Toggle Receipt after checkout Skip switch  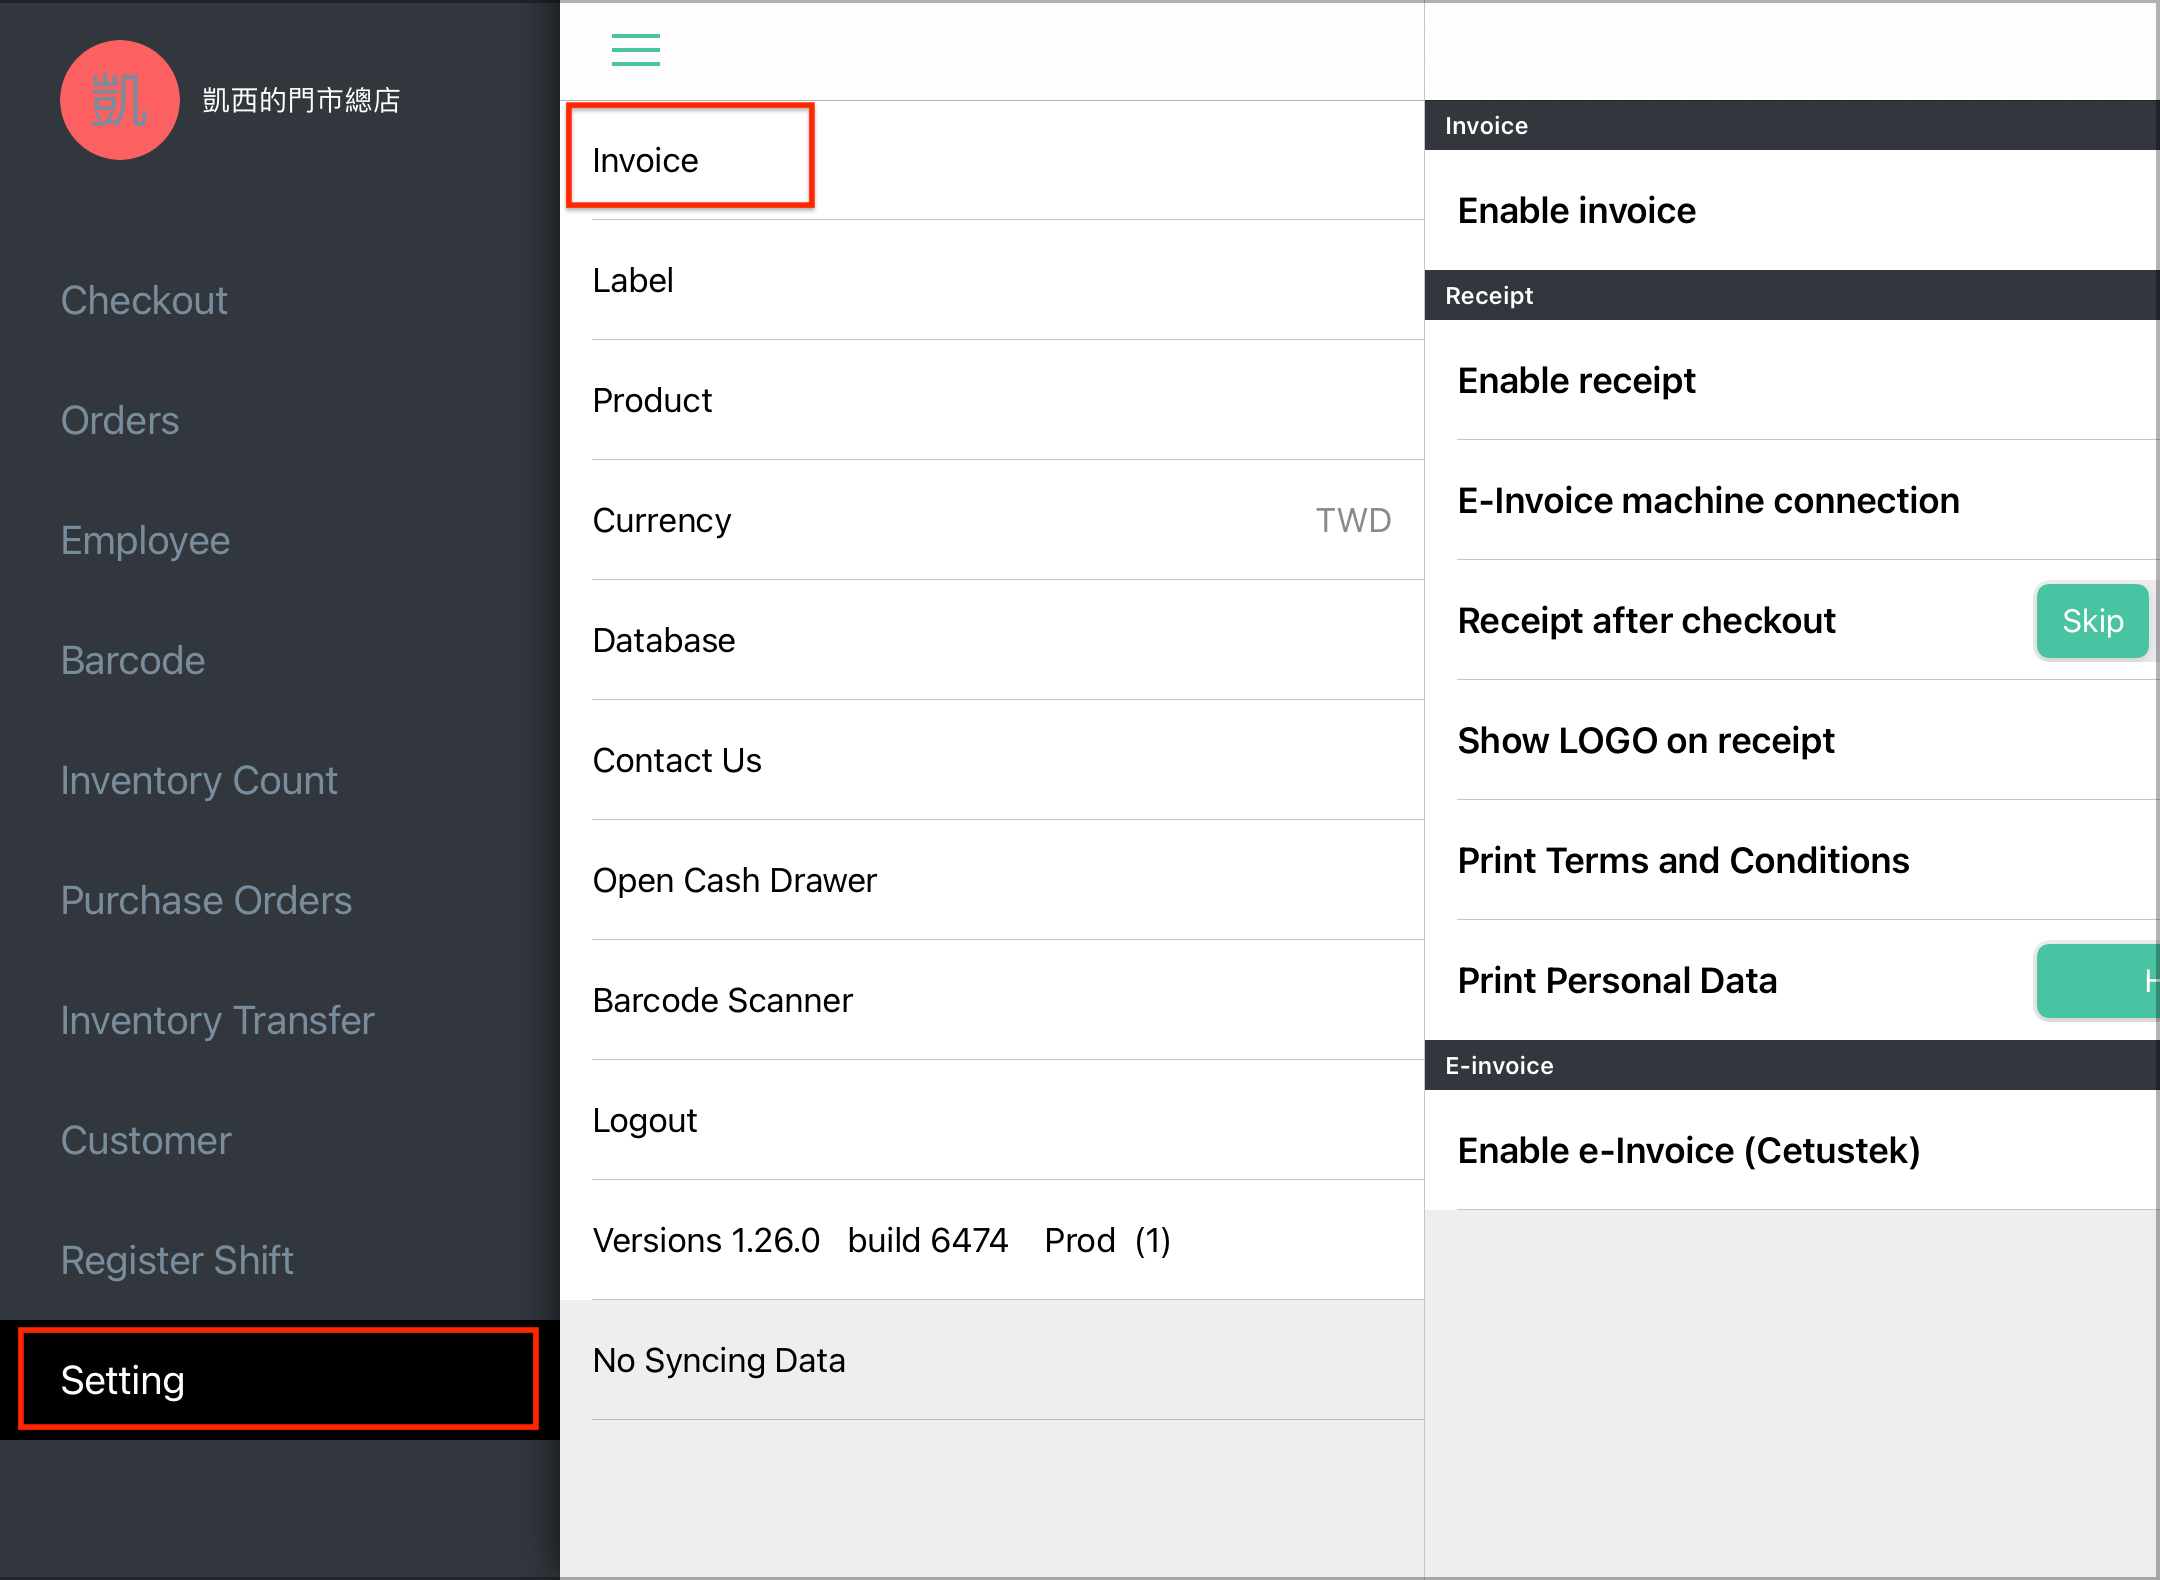pos(2092,621)
